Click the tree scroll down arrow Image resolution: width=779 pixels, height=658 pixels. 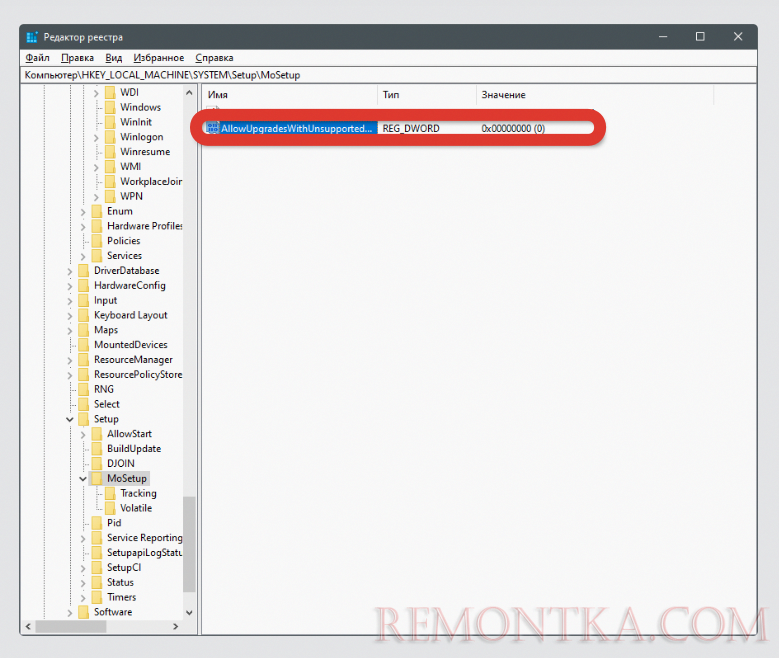189,613
